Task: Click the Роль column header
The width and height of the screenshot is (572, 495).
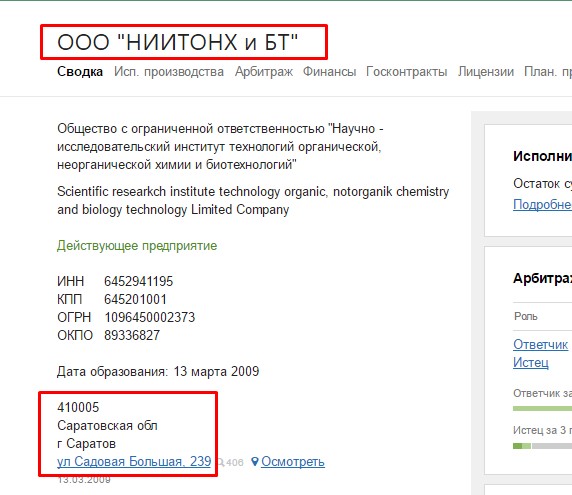Action: [526, 316]
